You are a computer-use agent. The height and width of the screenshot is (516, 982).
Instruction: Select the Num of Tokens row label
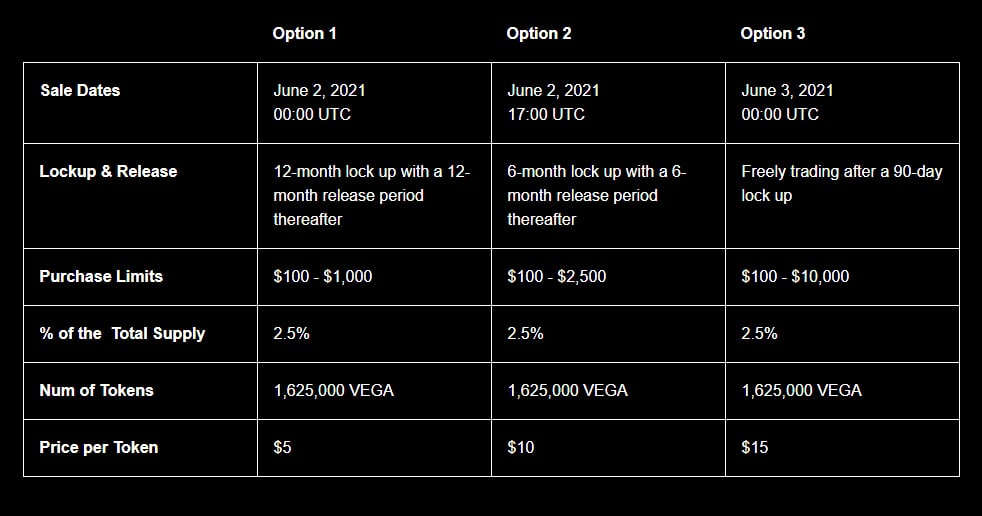click(x=96, y=390)
